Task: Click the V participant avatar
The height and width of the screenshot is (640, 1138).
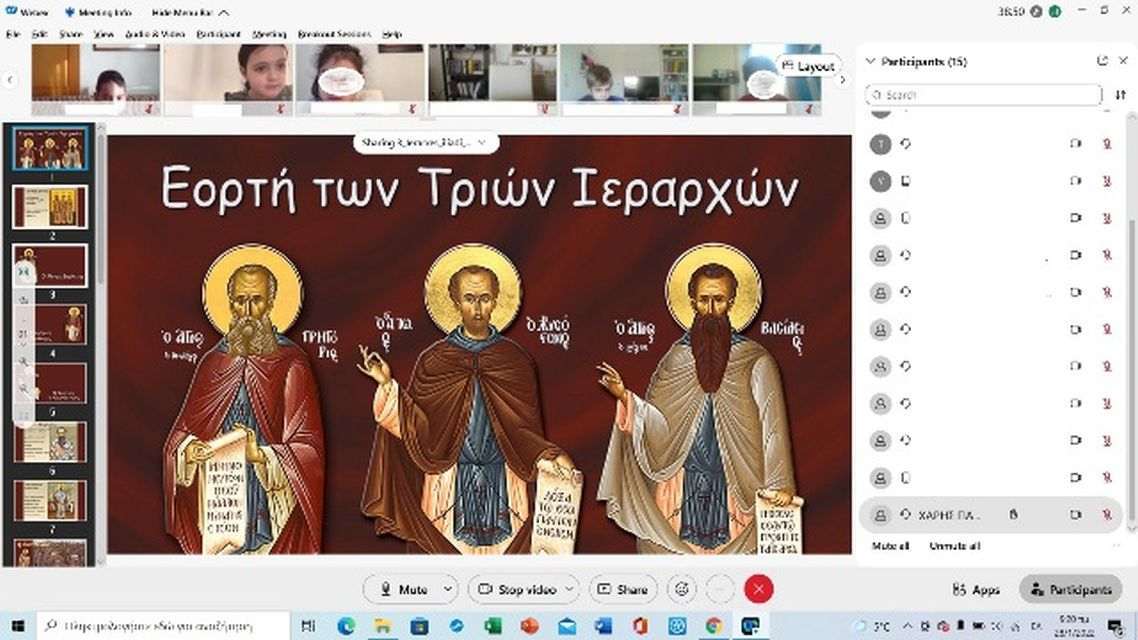Action: [x=880, y=181]
